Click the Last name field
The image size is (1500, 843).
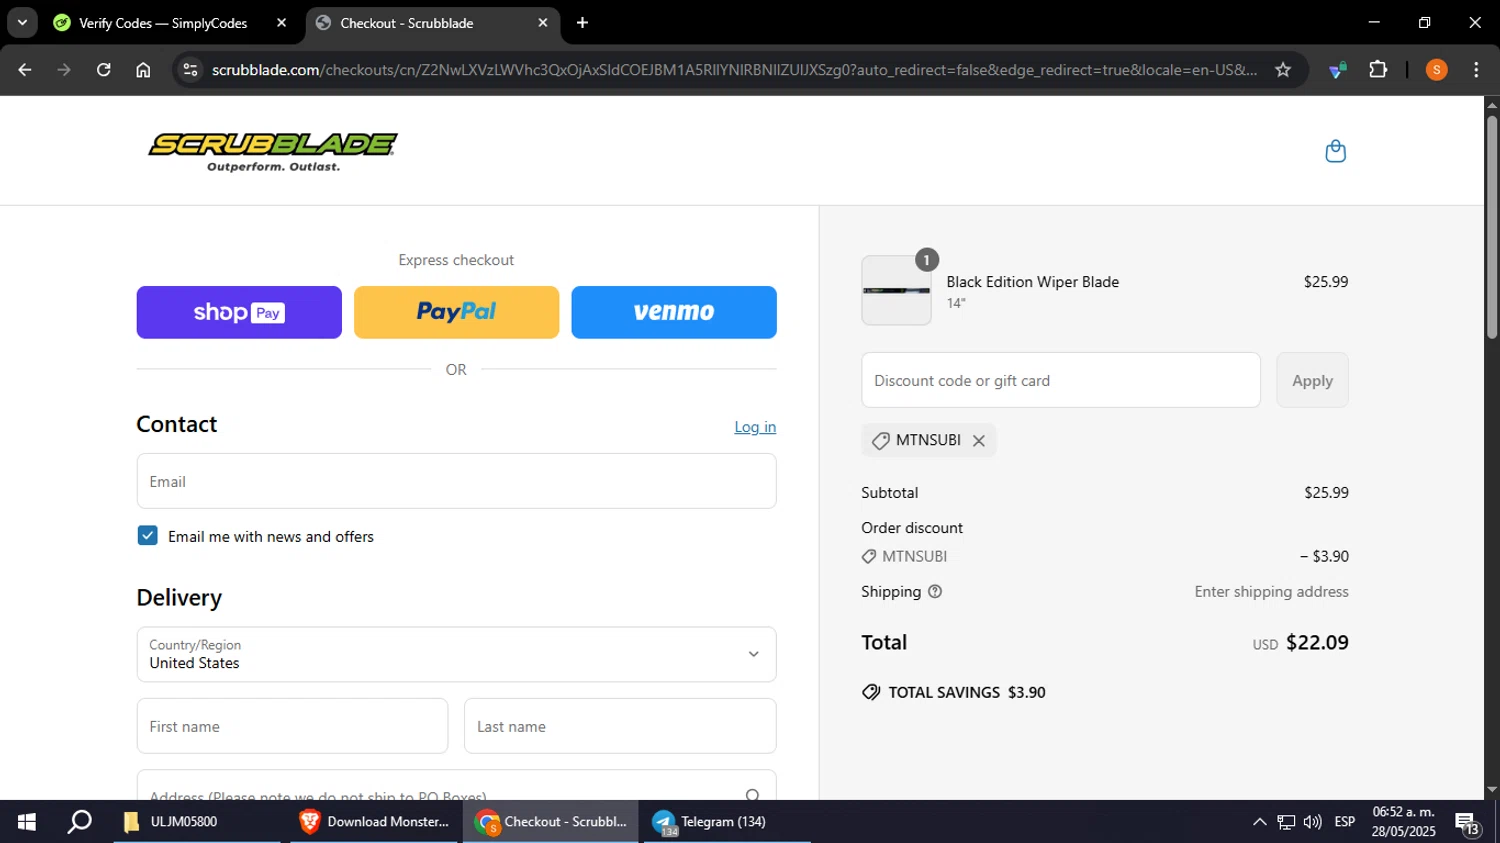pyautogui.click(x=620, y=726)
